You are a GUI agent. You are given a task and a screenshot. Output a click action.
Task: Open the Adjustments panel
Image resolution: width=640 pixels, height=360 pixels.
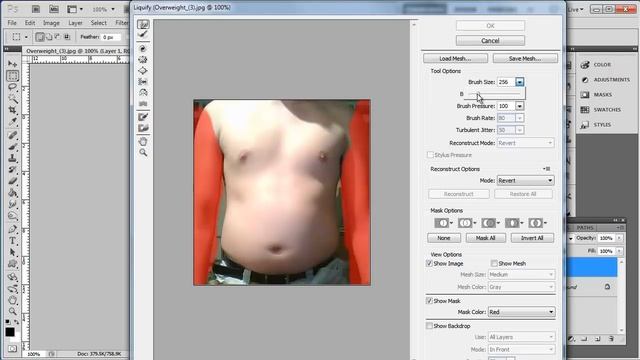click(606, 80)
